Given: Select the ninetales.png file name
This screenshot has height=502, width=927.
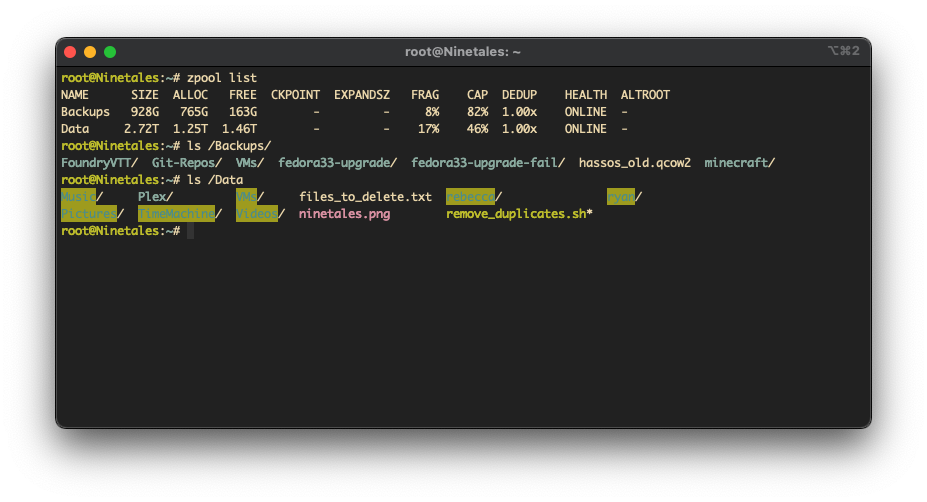Looking at the screenshot, I should (344, 214).
